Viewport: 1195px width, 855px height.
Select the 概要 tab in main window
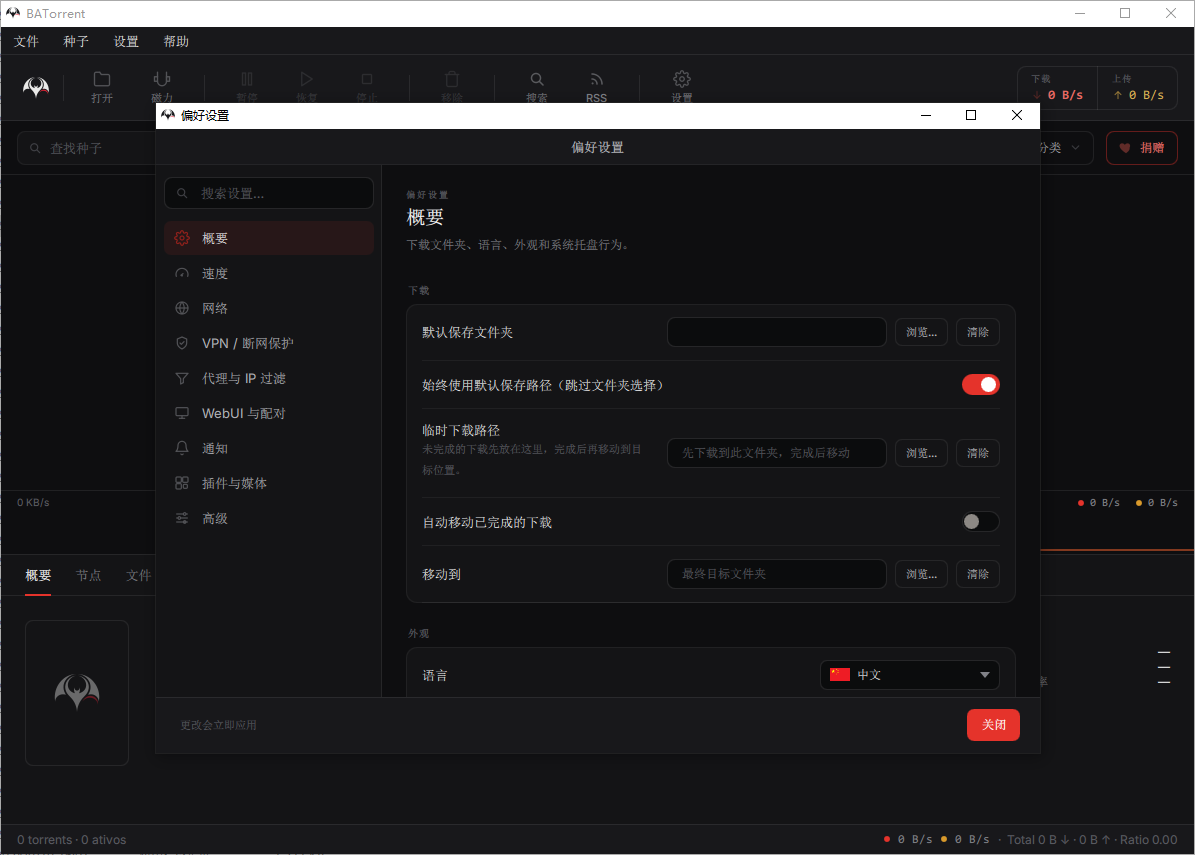coord(38,575)
